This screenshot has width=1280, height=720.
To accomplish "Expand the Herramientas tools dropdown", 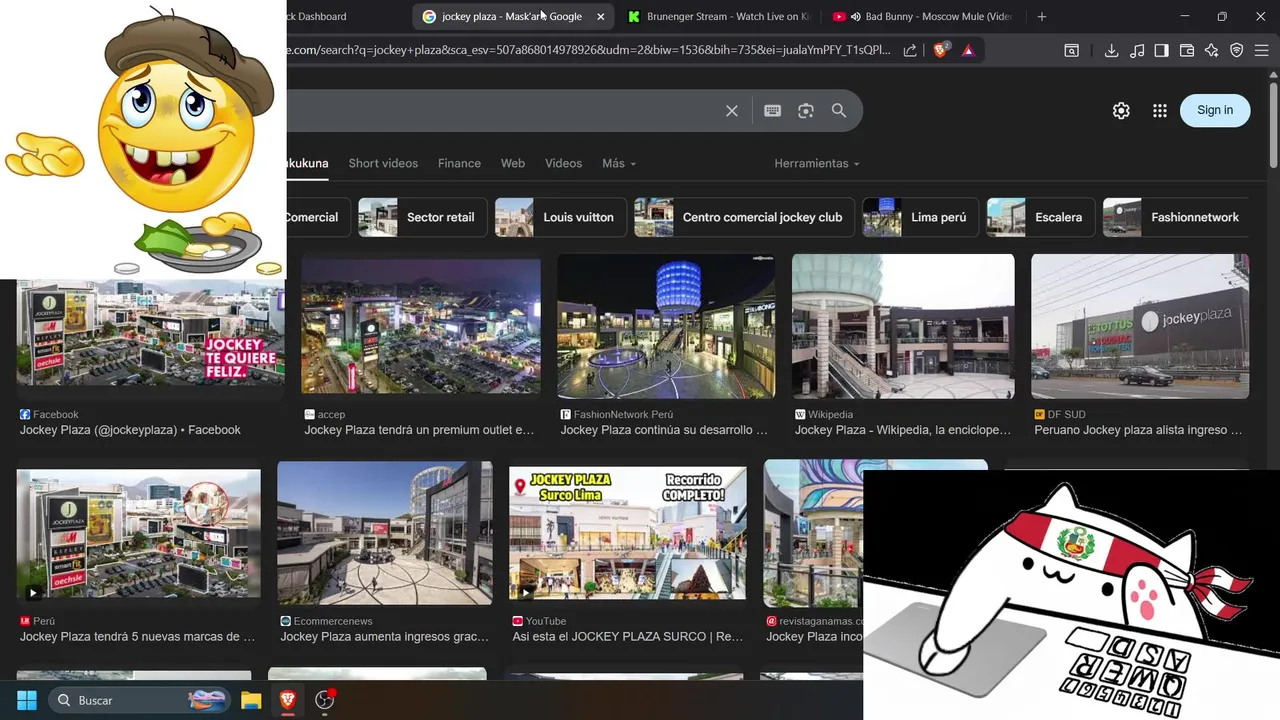I will (x=817, y=163).
